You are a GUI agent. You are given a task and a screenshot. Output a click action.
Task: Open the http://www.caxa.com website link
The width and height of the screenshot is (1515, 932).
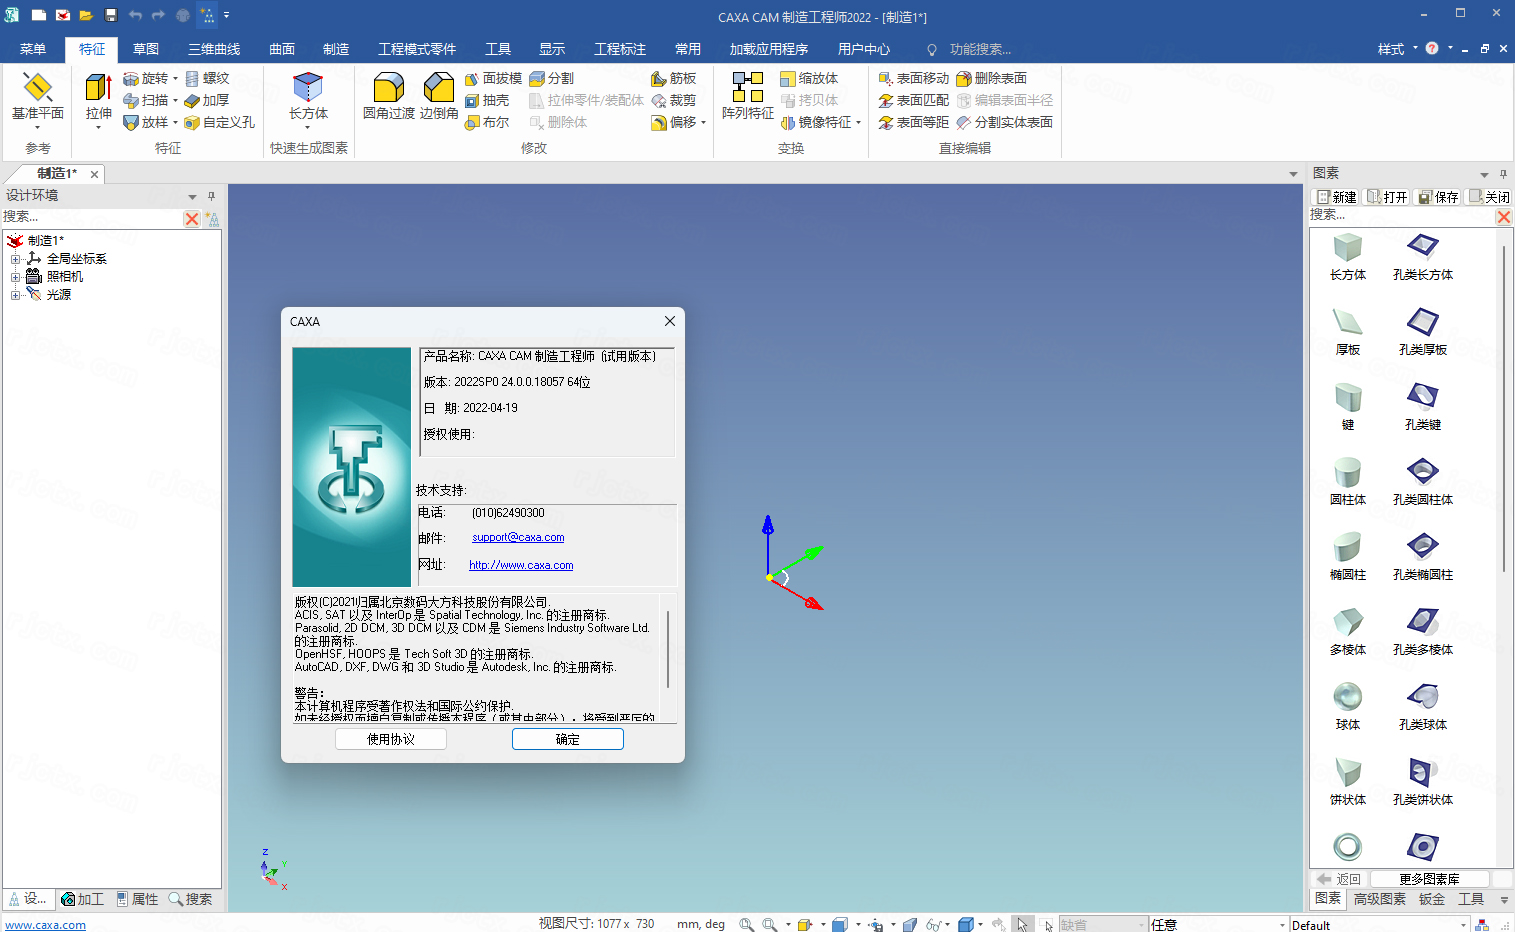click(521, 565)
